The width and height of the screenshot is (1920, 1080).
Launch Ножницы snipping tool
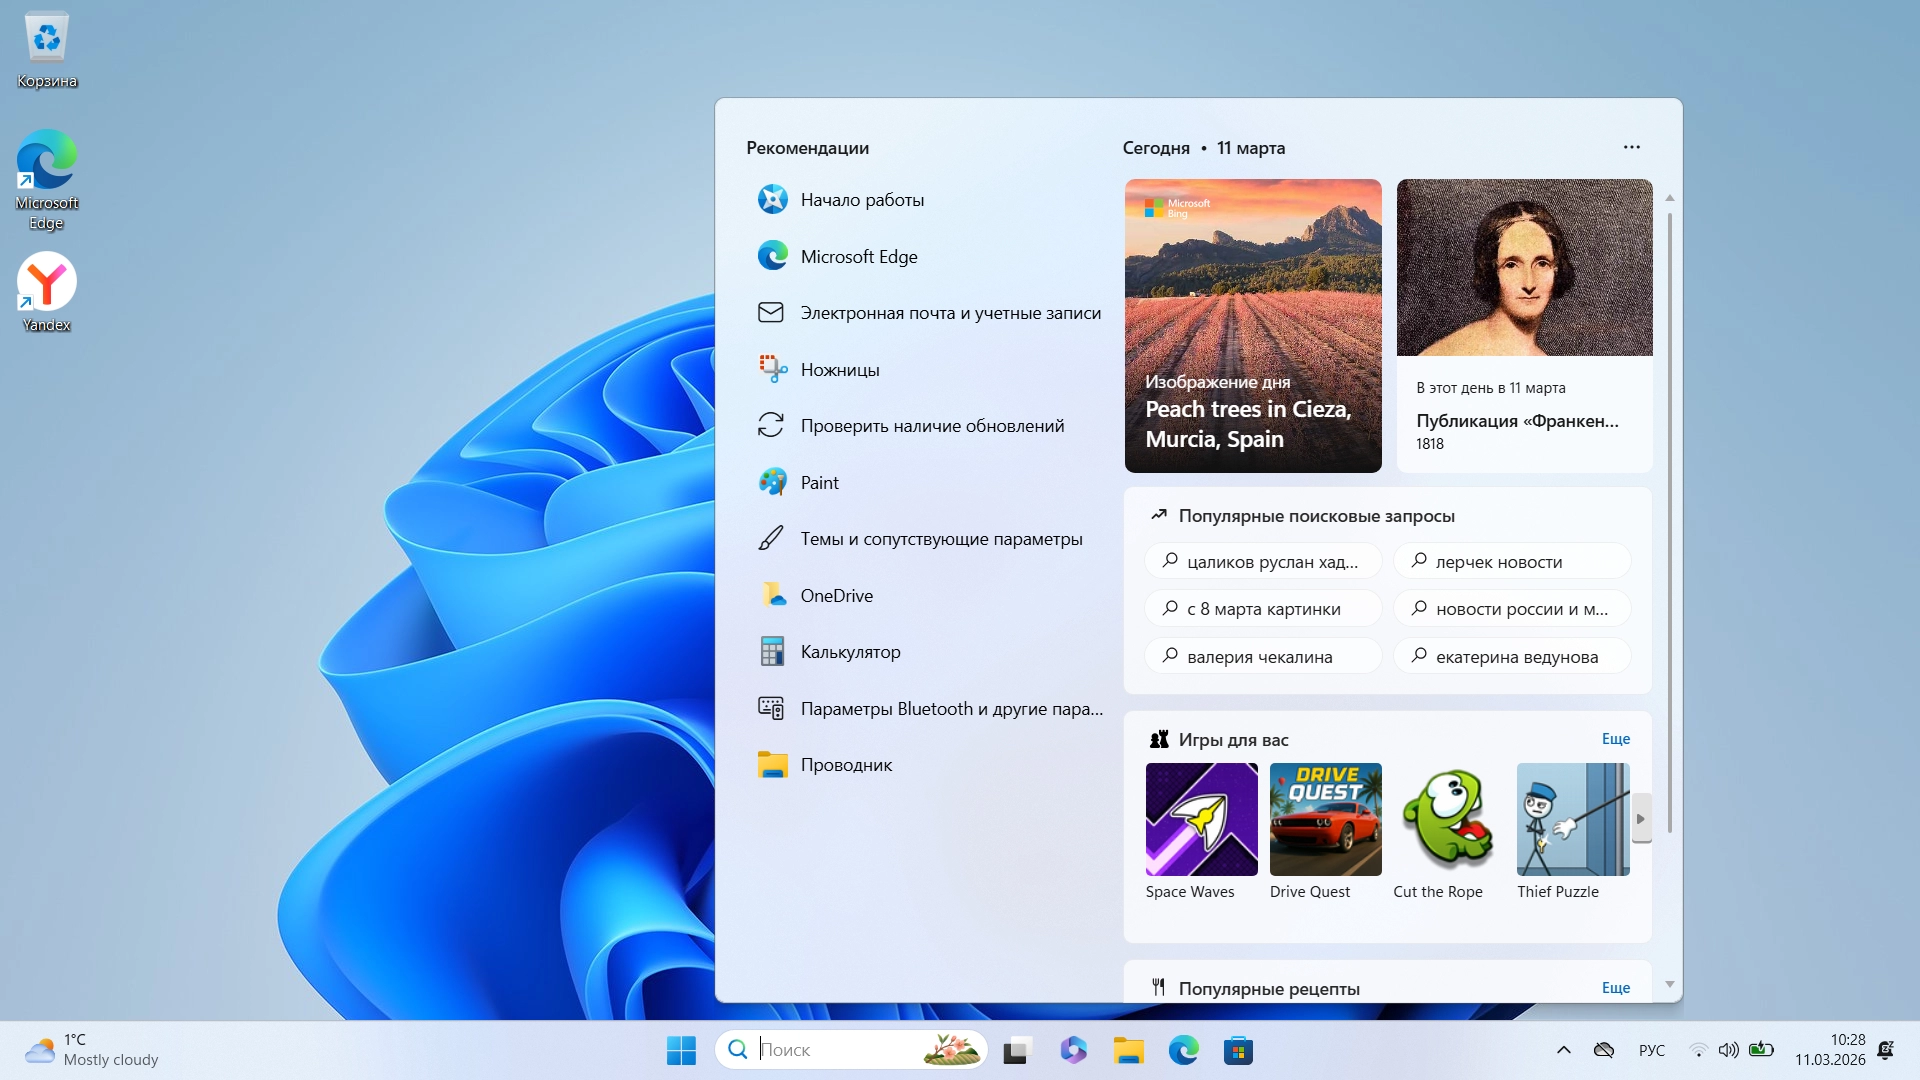tap(839, 370)
